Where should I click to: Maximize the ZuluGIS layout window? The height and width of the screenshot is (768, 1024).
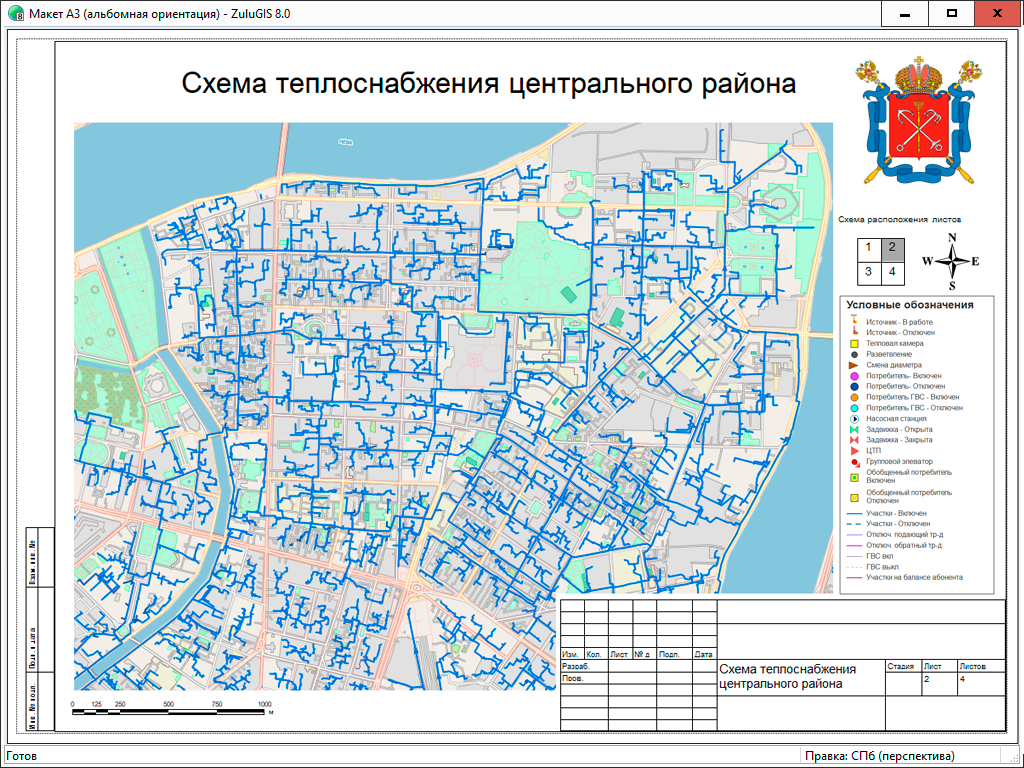(x=952, y=14)
